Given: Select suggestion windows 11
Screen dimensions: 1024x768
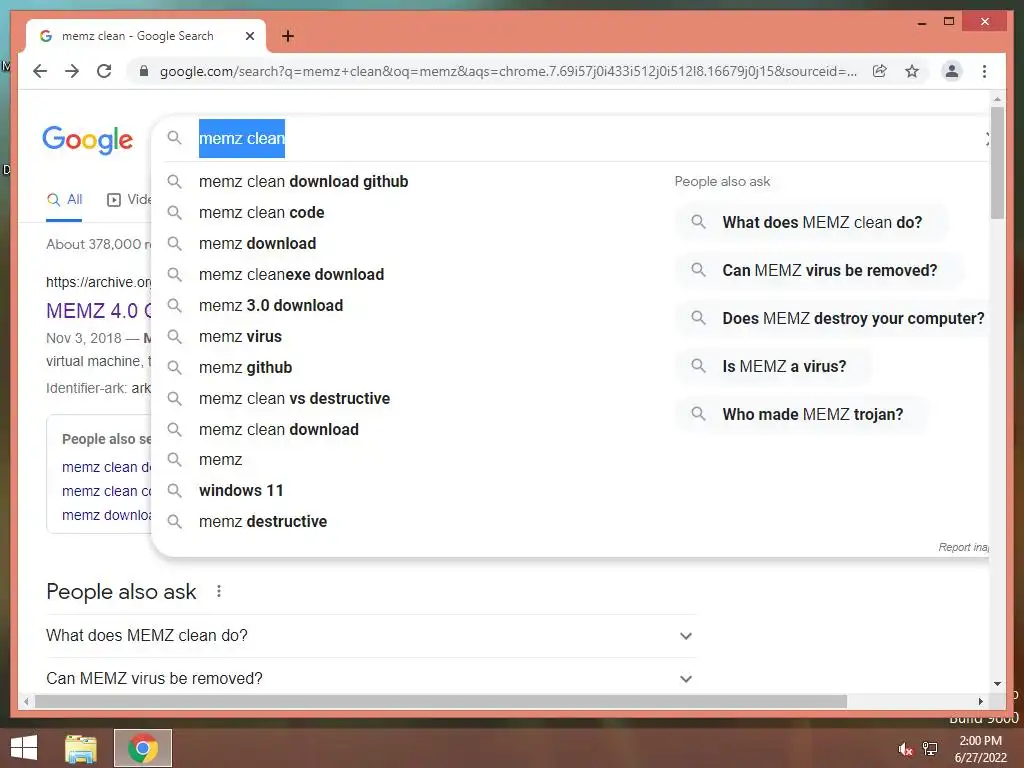Looking at the screenshot, I should 241,490.
